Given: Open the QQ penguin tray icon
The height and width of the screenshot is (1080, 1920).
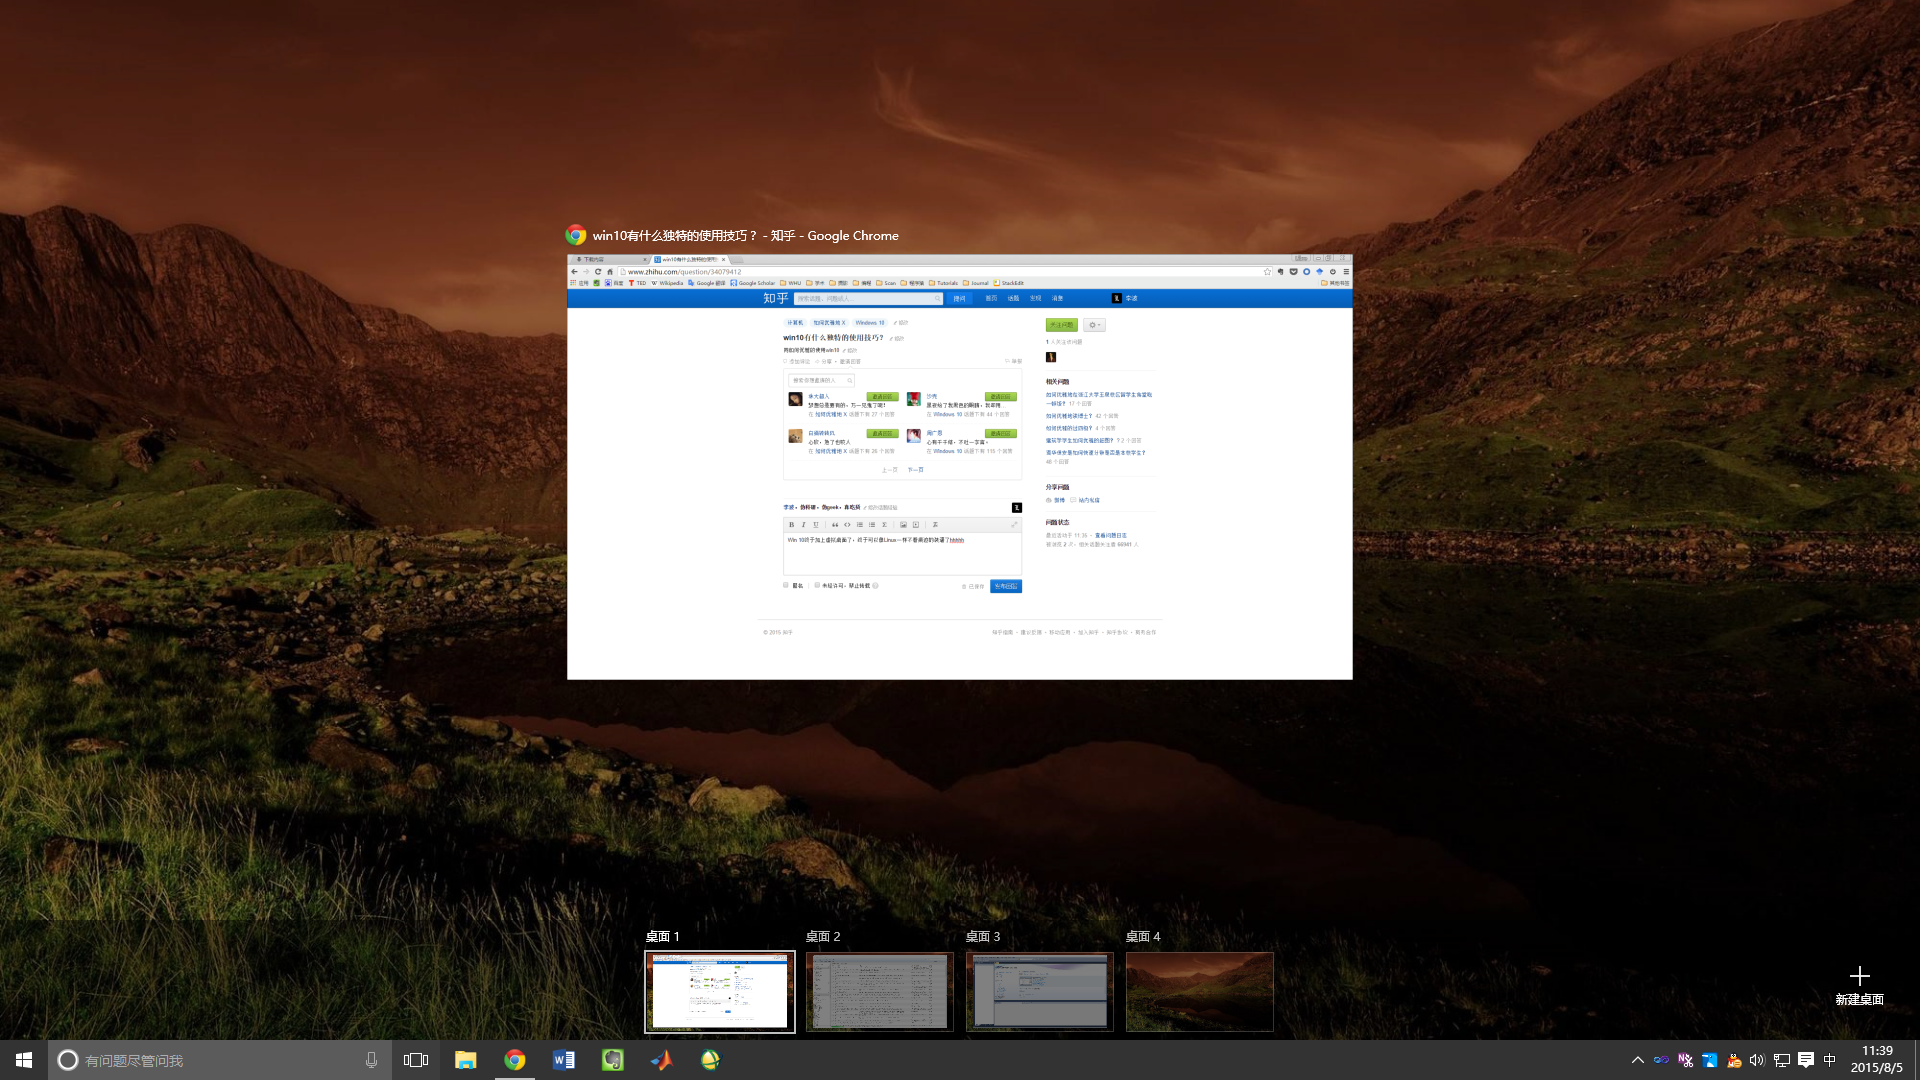Looking at the screenshot, I should pos(1734,1060).
